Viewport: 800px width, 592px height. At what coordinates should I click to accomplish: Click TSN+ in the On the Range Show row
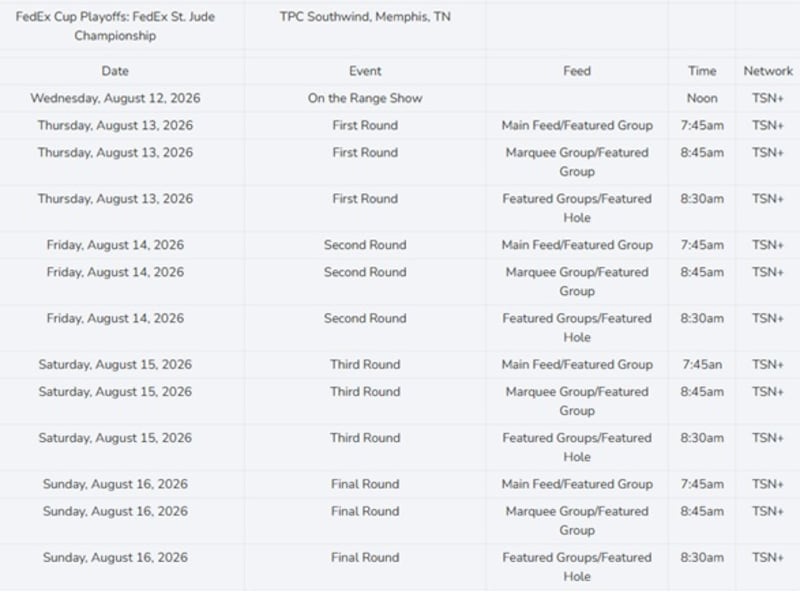coord(767,98)
